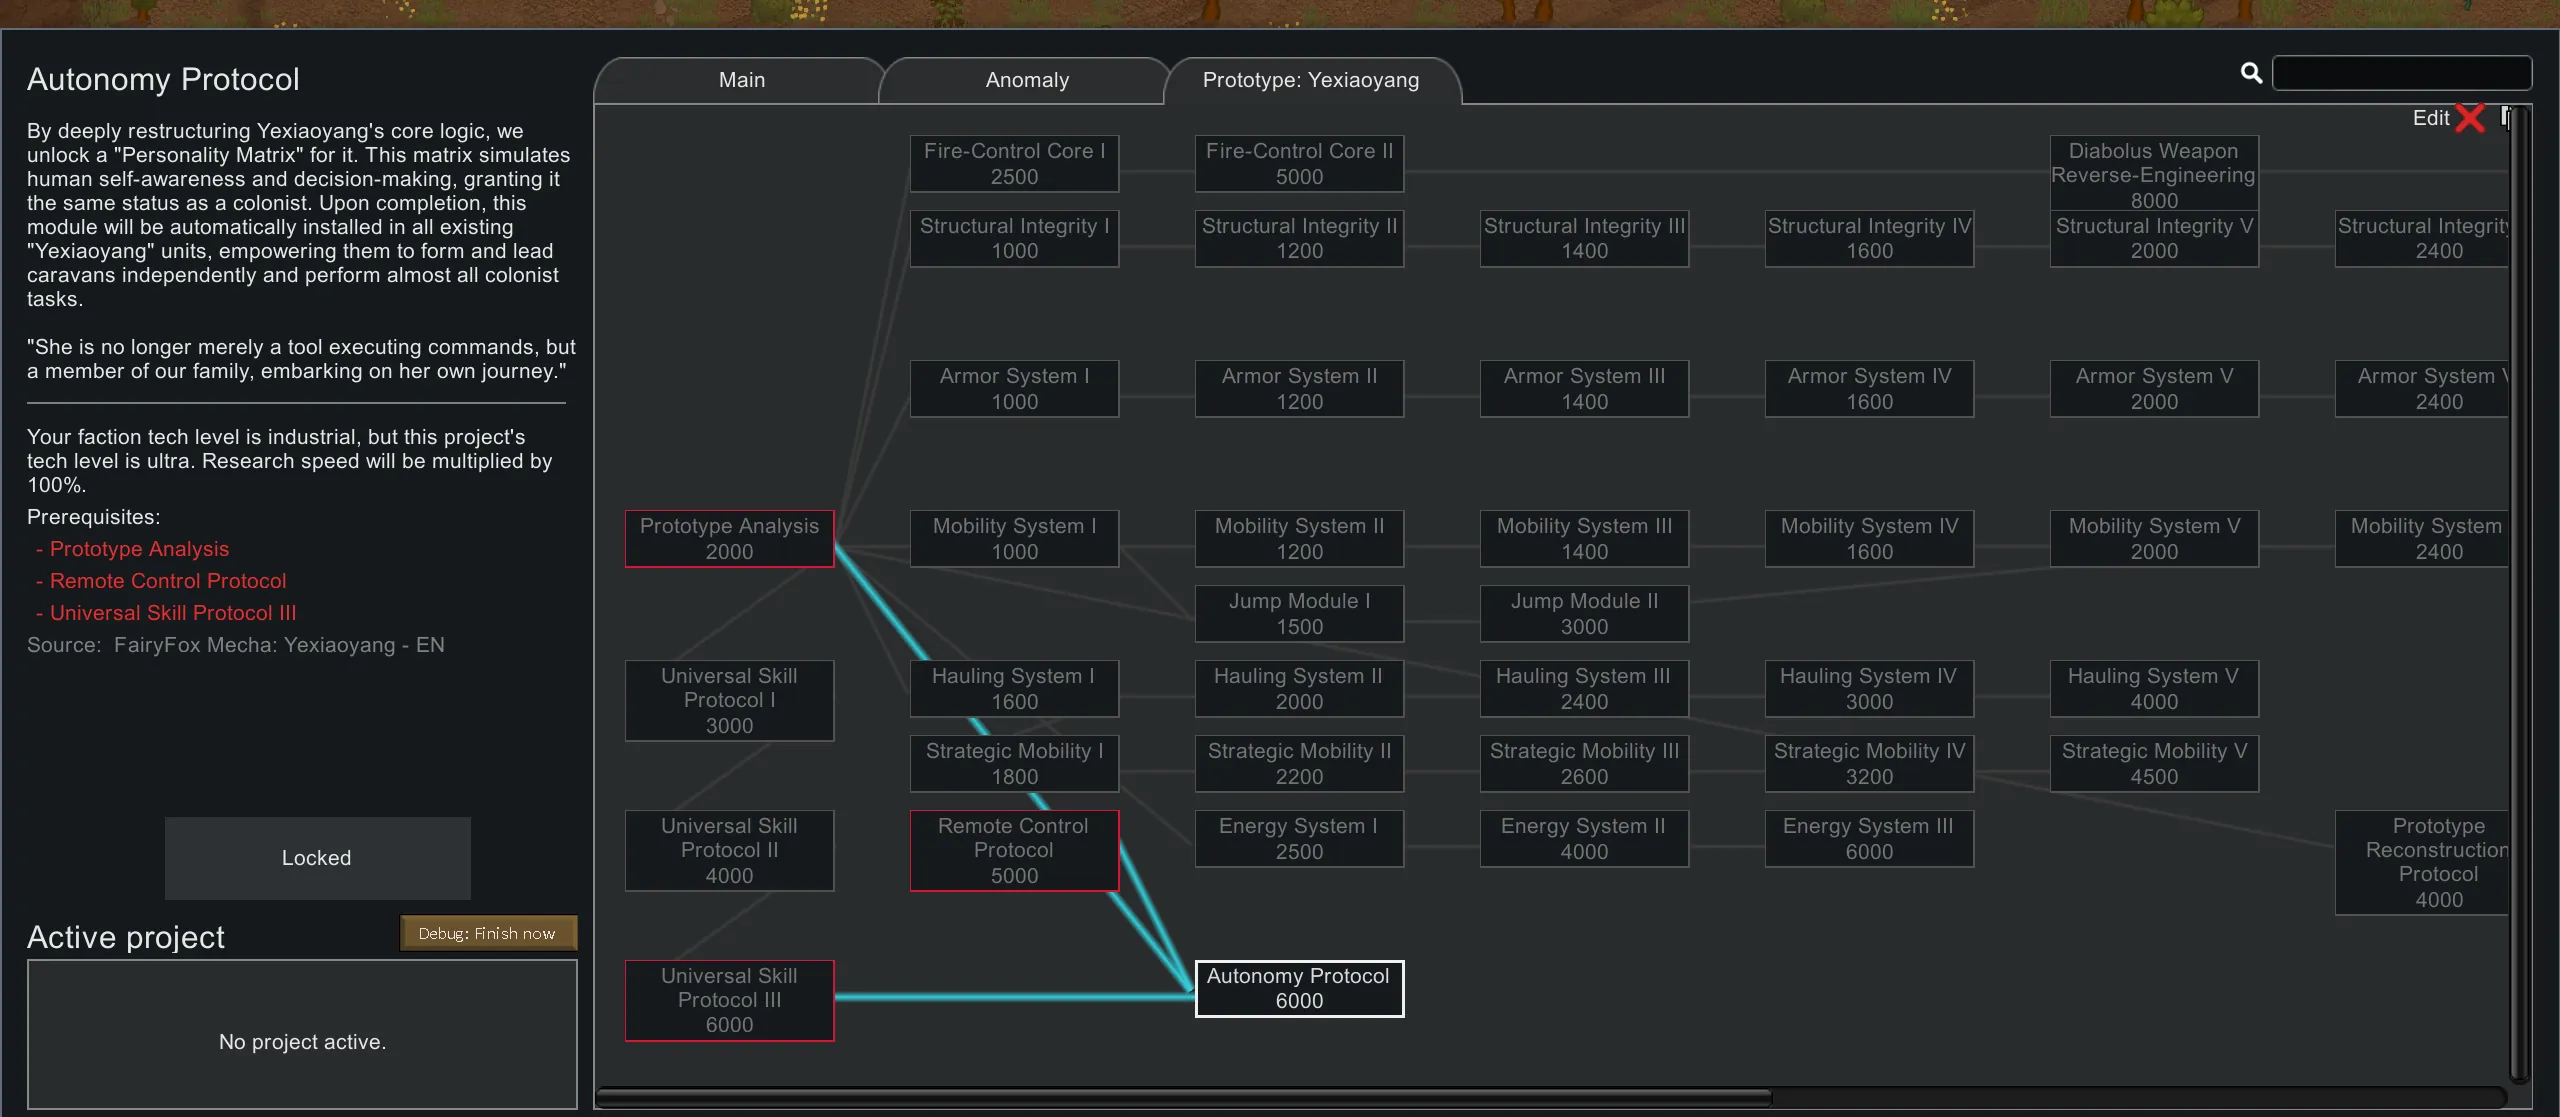Select the Strategic Mobility V project

pyautogui.click(x=2153, y=763)
